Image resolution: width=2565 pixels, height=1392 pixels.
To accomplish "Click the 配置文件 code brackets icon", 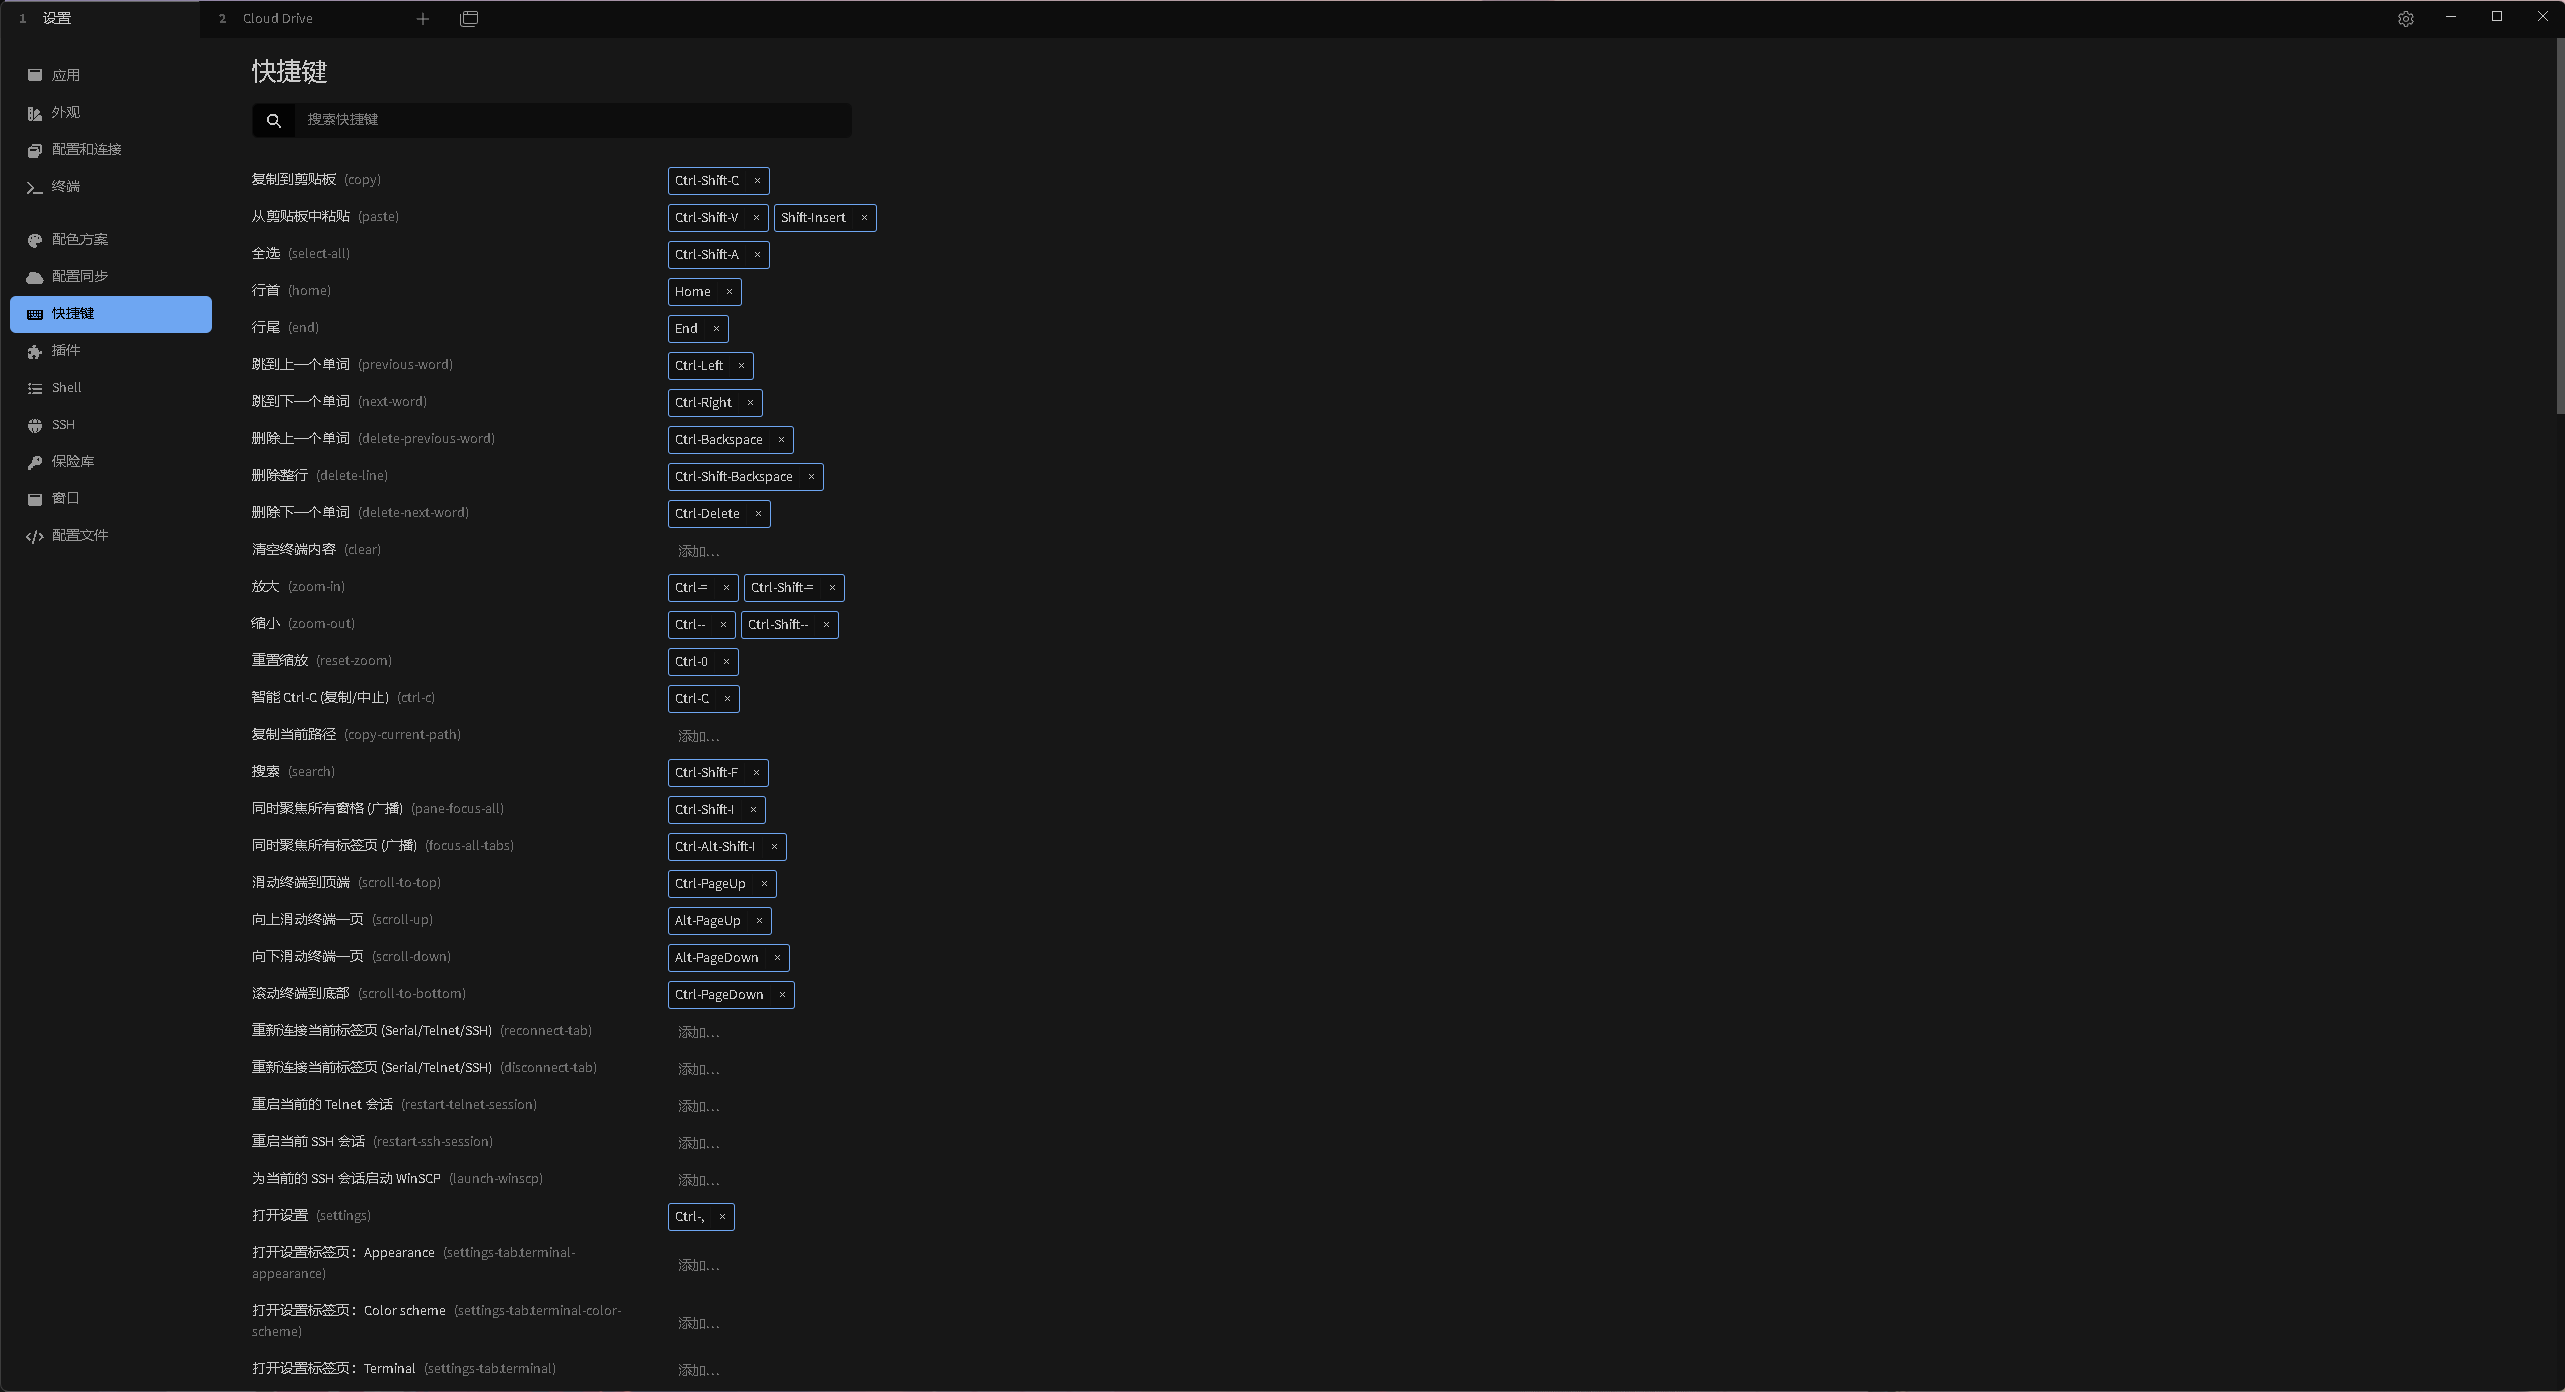I will point(35,536).
